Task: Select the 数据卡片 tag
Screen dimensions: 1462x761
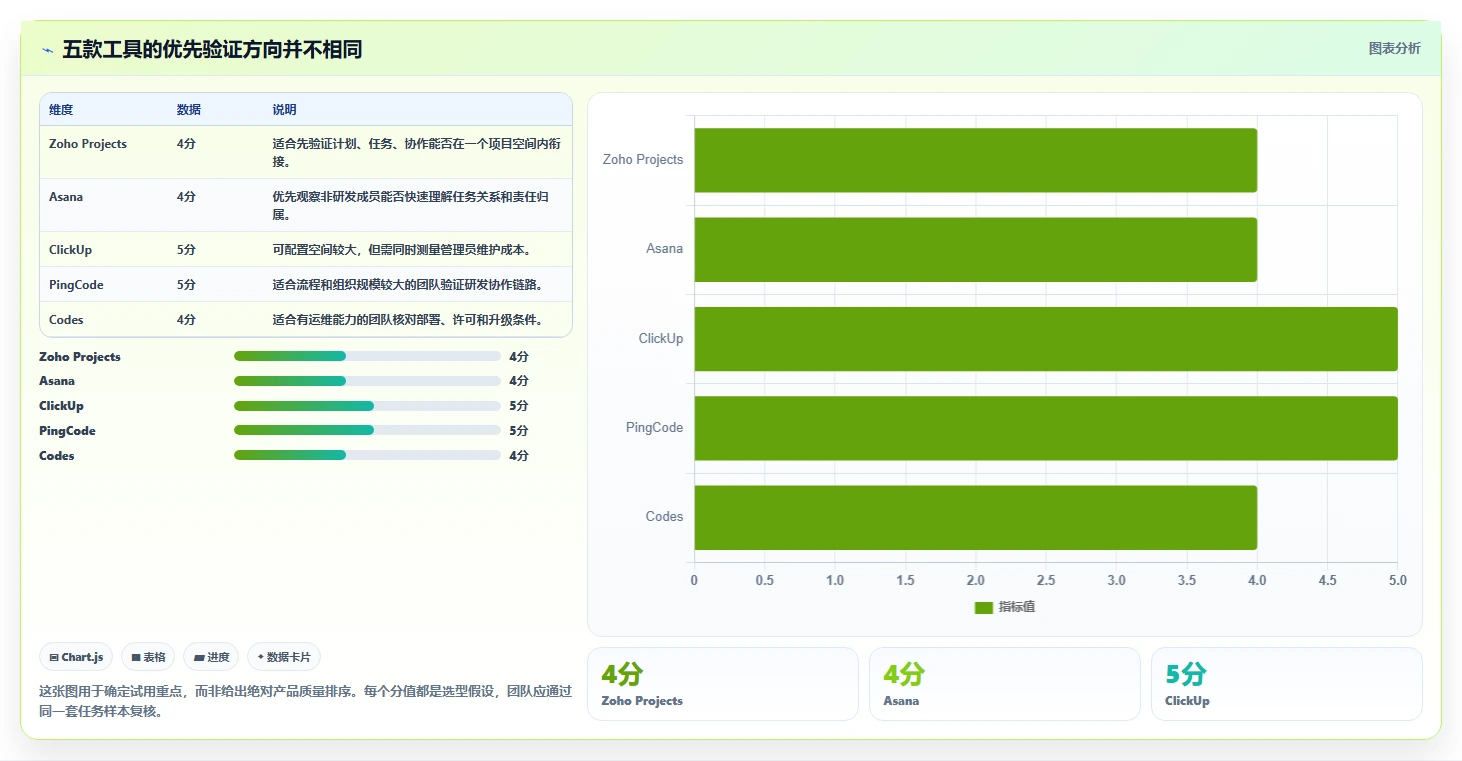Action: [x=284, y=657]
